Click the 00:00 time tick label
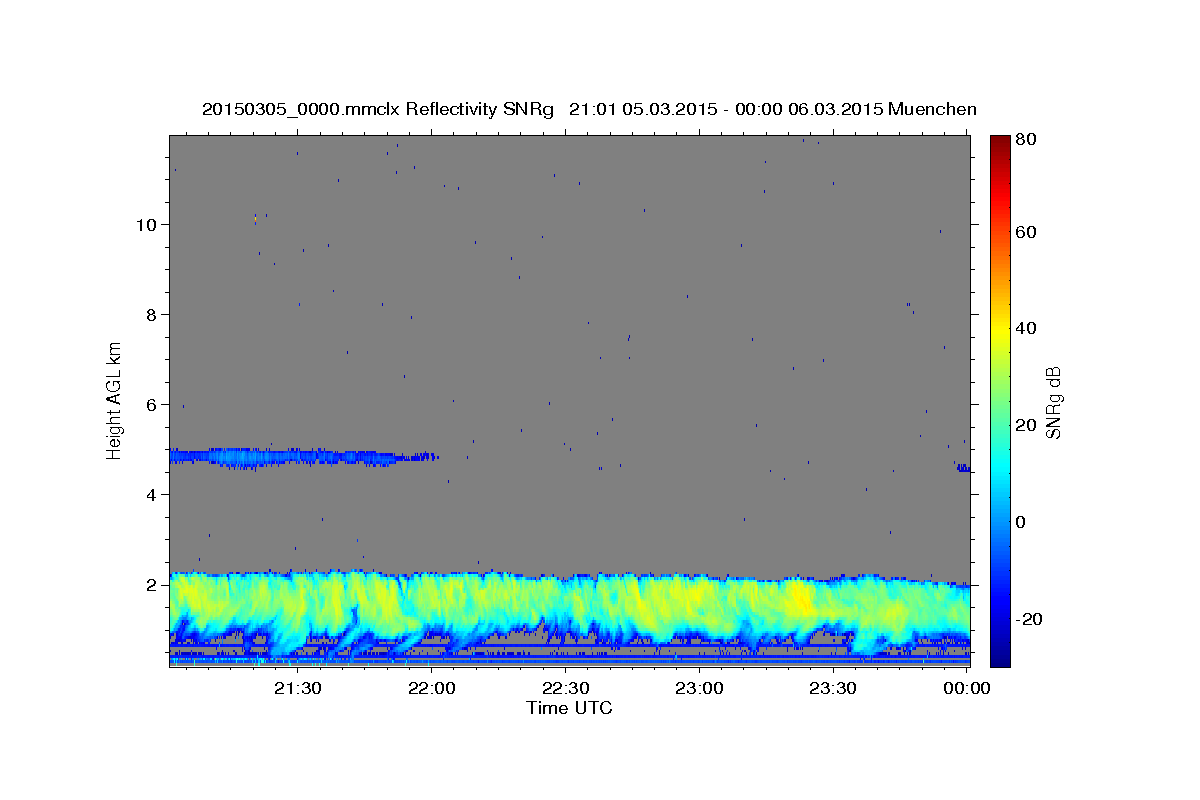Image resolution: width=1200 pixels, height=800 pixels. click(966, 688)
